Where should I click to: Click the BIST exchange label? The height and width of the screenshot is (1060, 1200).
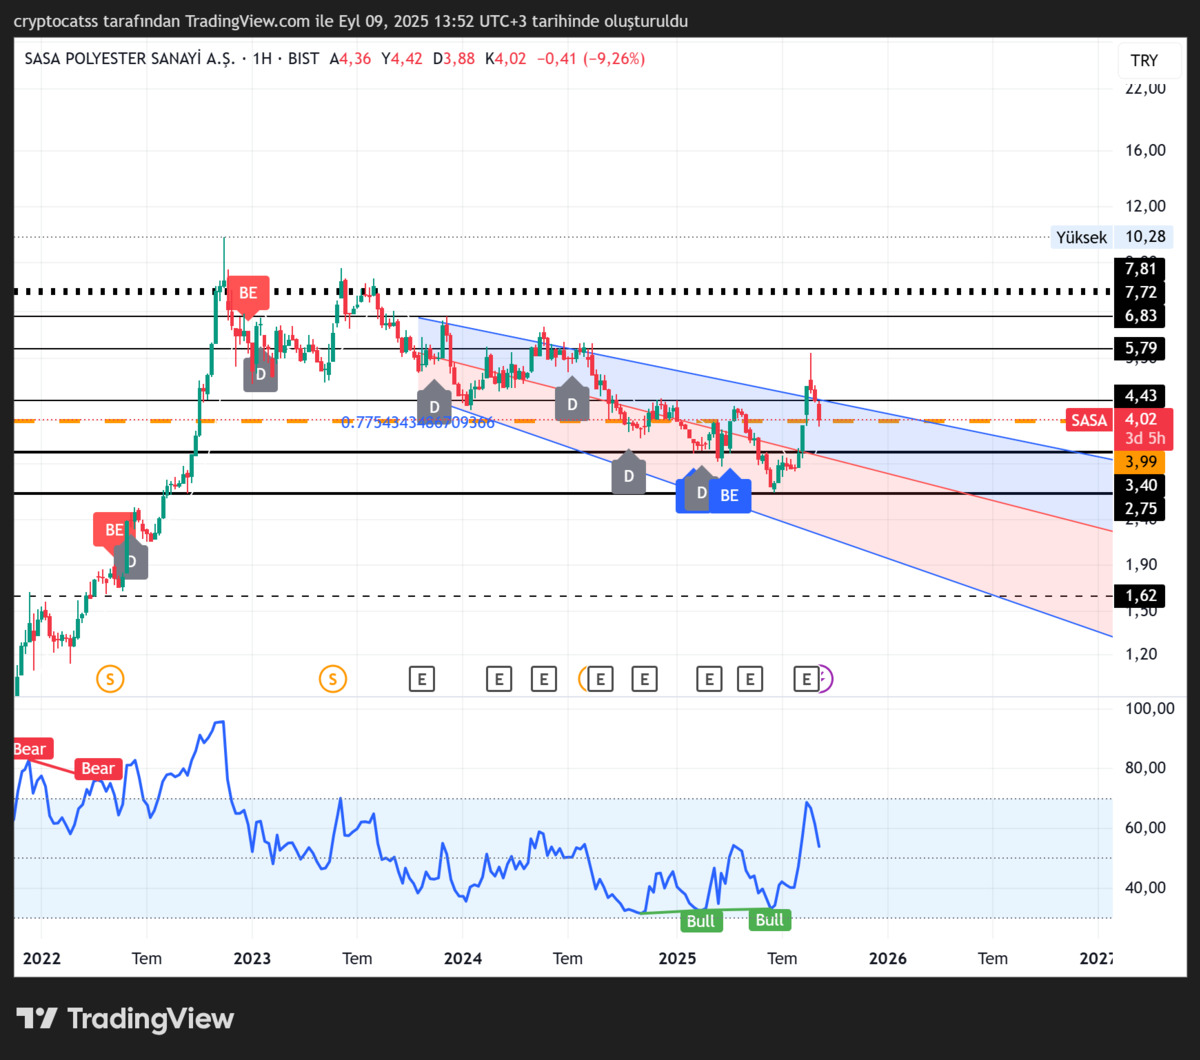point(303,59)
